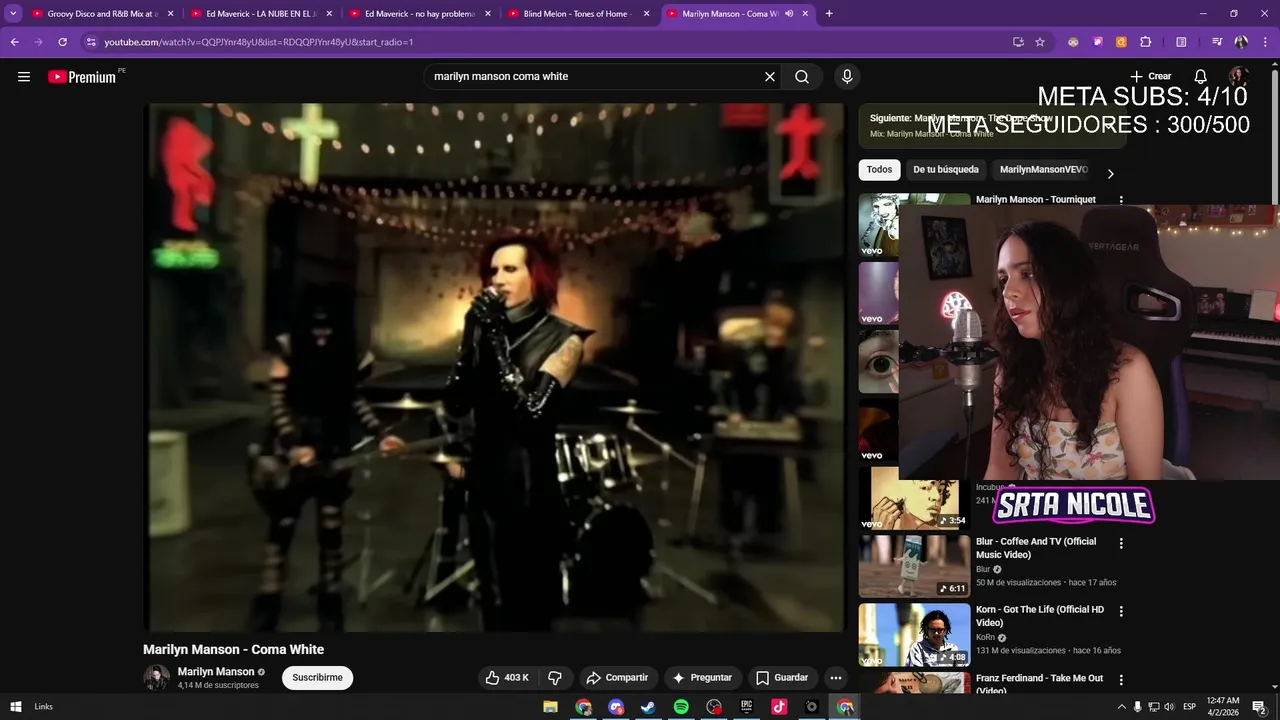
Task: Click the magnifier search button
Action: [802, 77]
